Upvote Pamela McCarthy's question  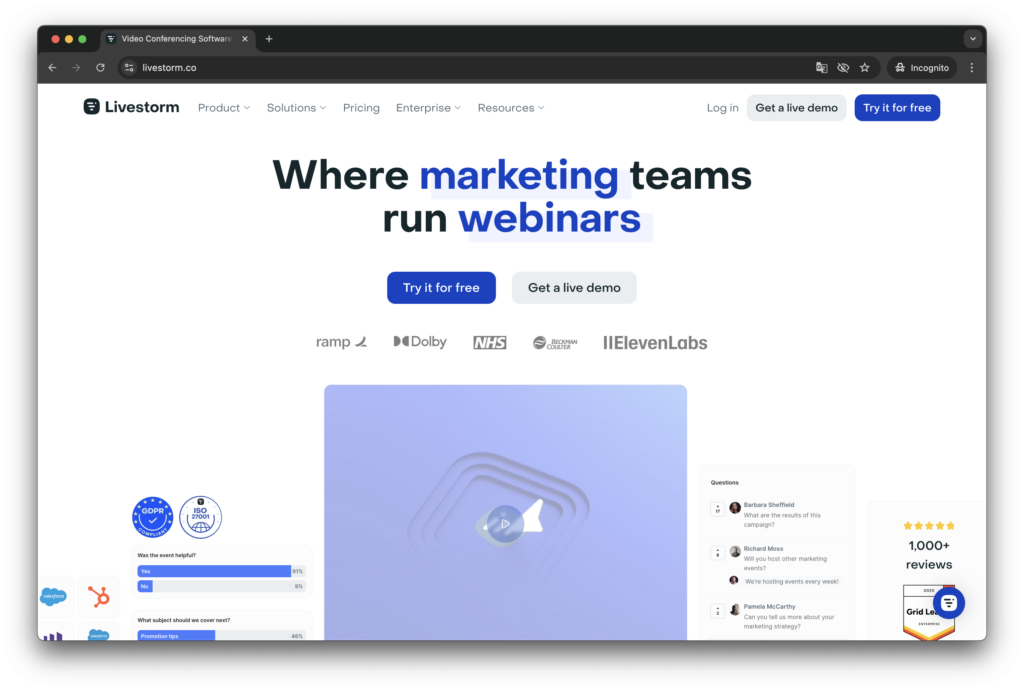717,611
